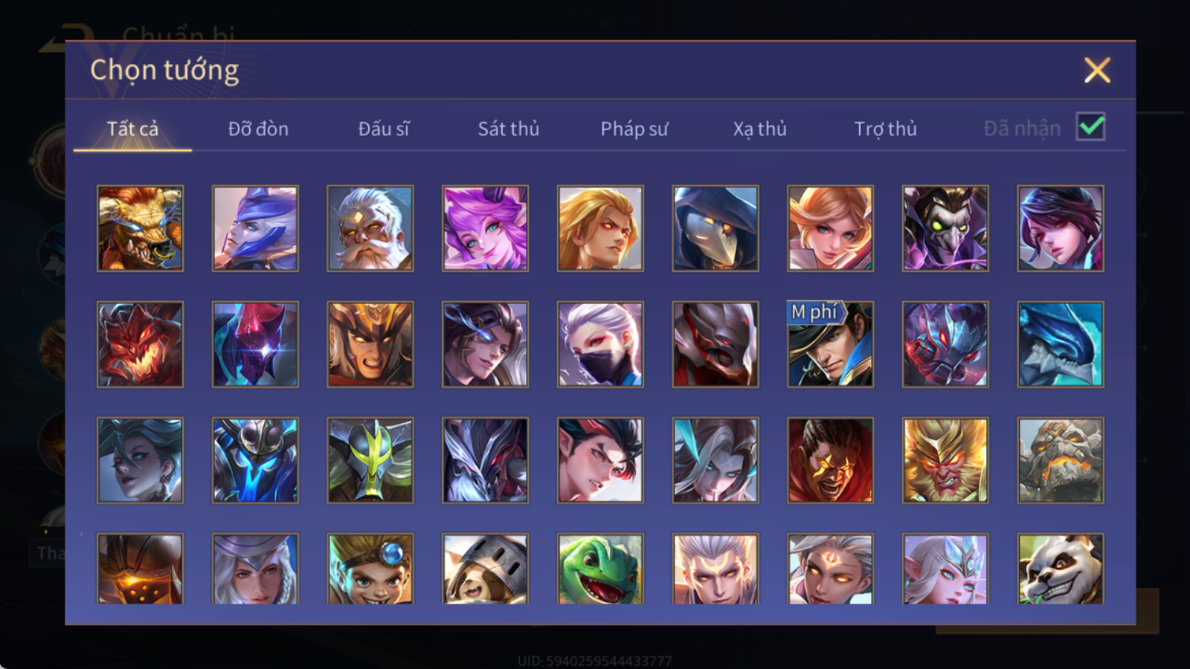Open the Trợ thủ tab
This screenshot has width=1190, height=669.
pyautogui.click(x=886, y=129)
